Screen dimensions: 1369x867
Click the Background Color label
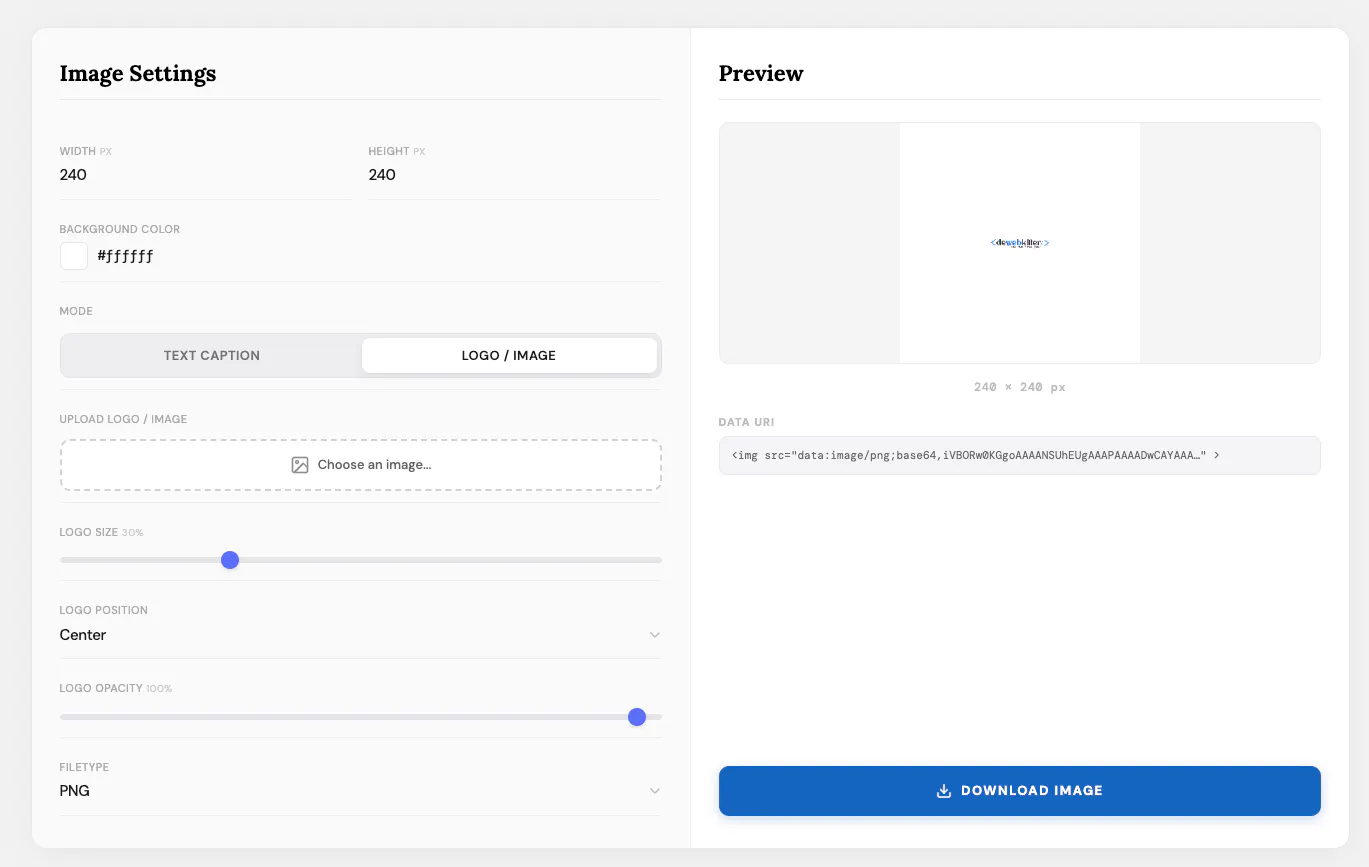120,229
